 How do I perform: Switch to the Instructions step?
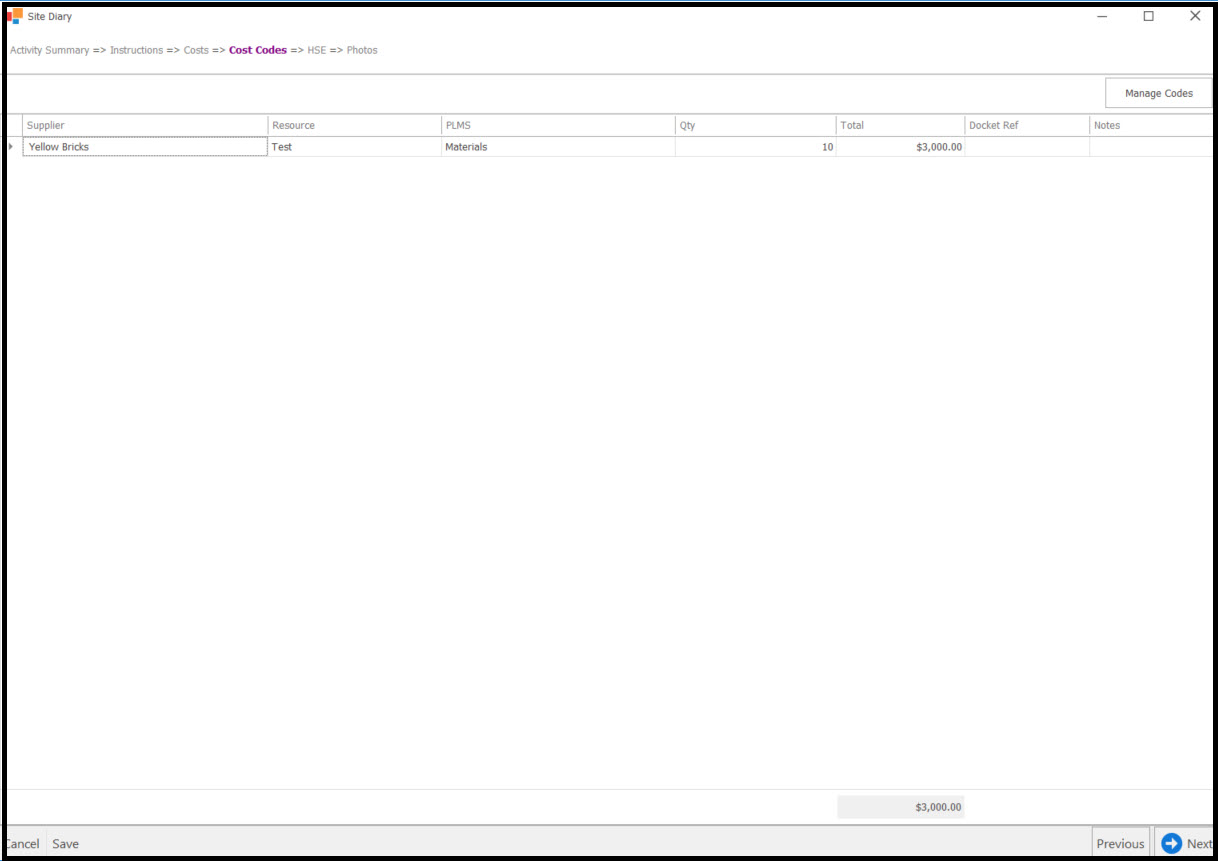click(x=136, y=50)
